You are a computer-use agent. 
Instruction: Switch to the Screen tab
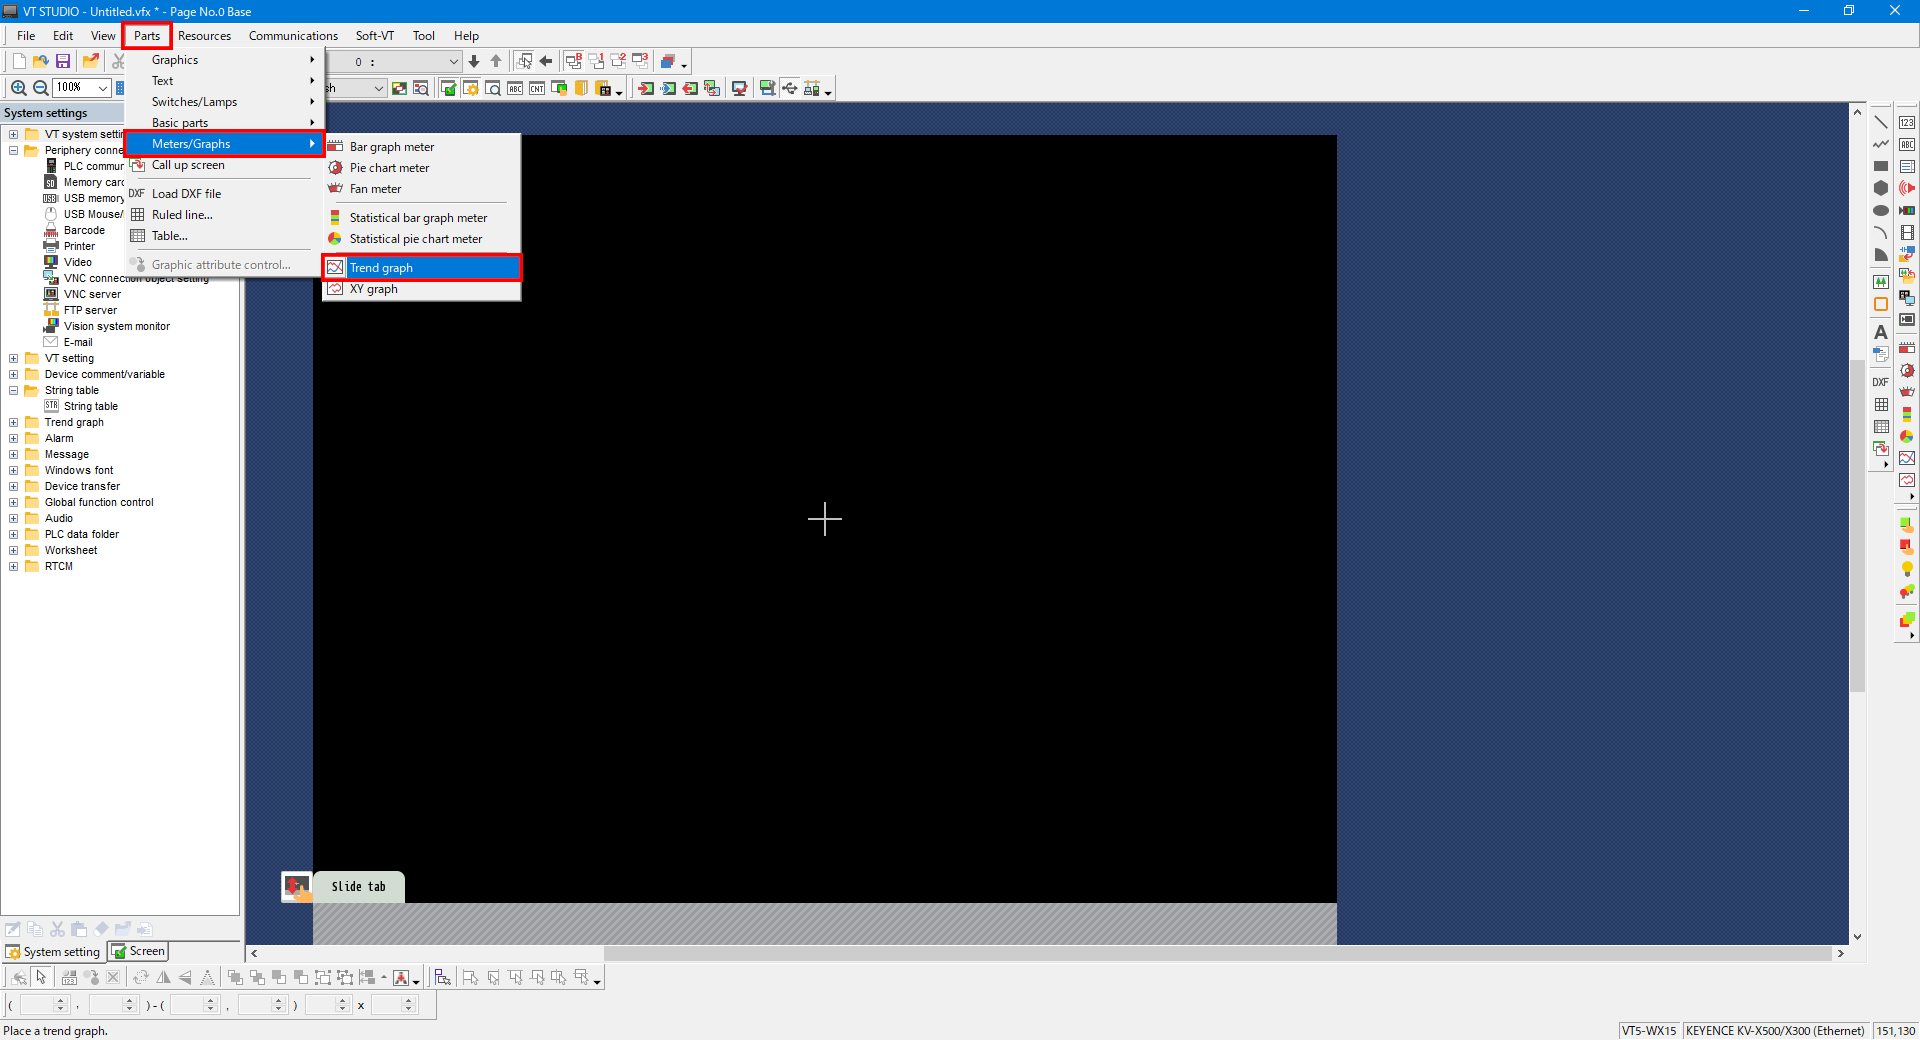pos(138,952)
